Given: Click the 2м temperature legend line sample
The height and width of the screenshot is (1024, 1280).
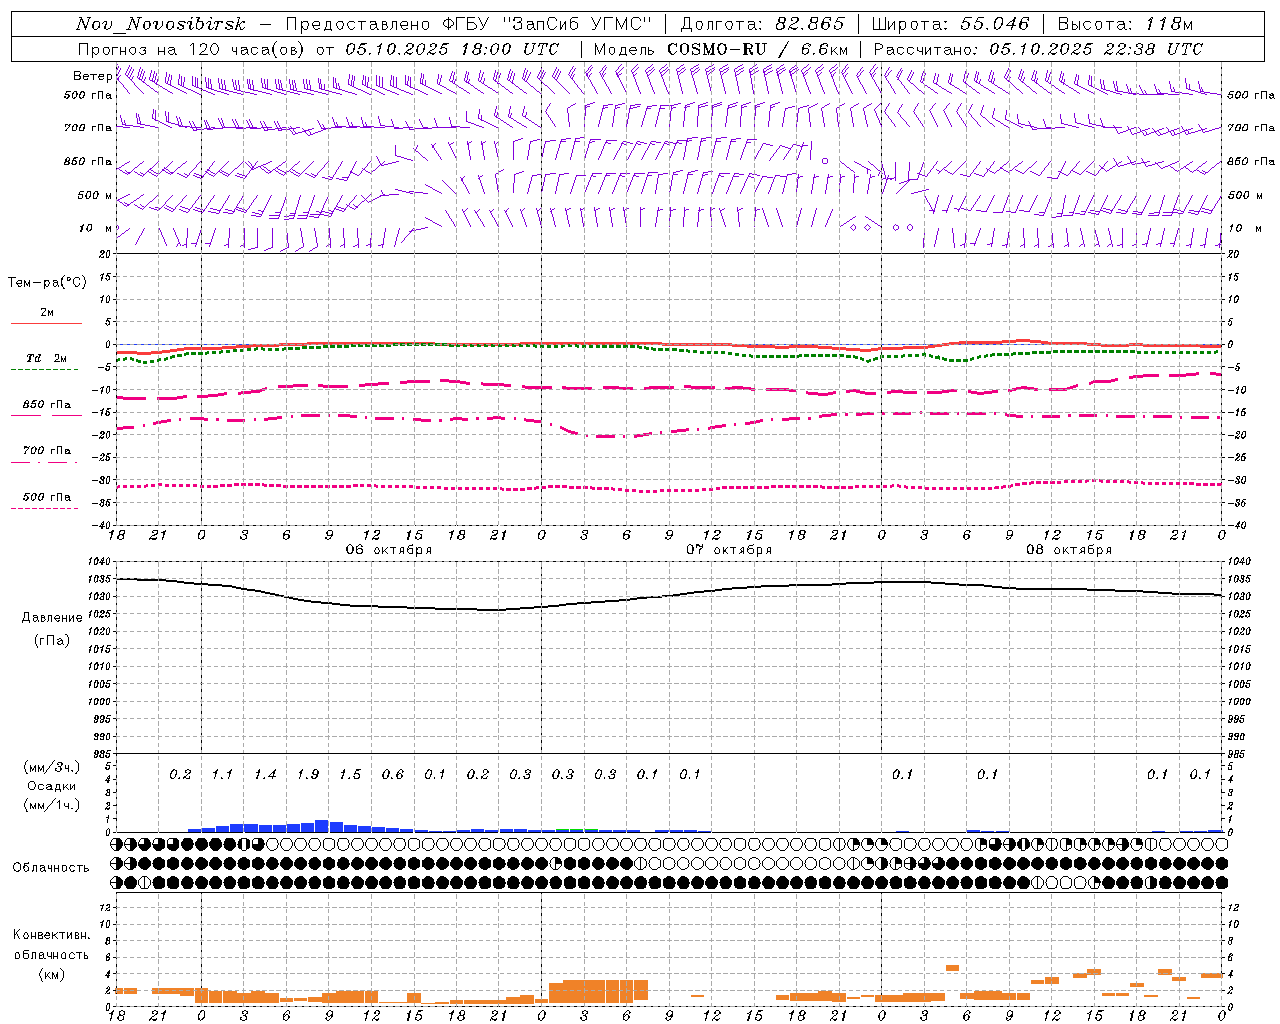Looking at the screenshot, I should click(x=46, y=323).
